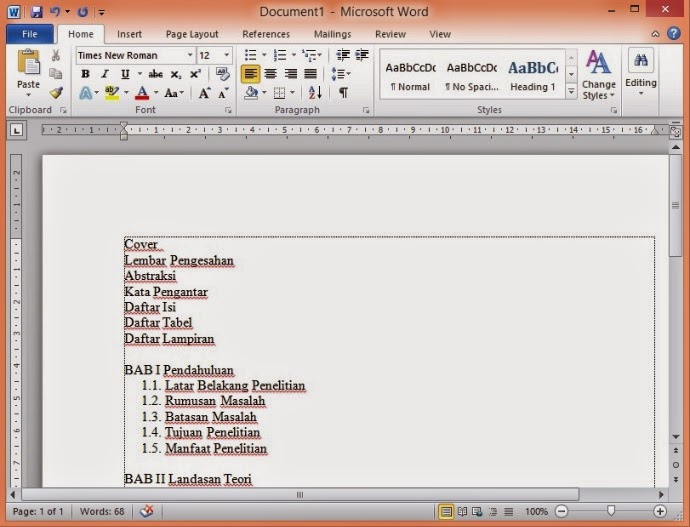Screen dimensions: 690x527
Task: Open the font name dropdown
Action: pos(190,55)
